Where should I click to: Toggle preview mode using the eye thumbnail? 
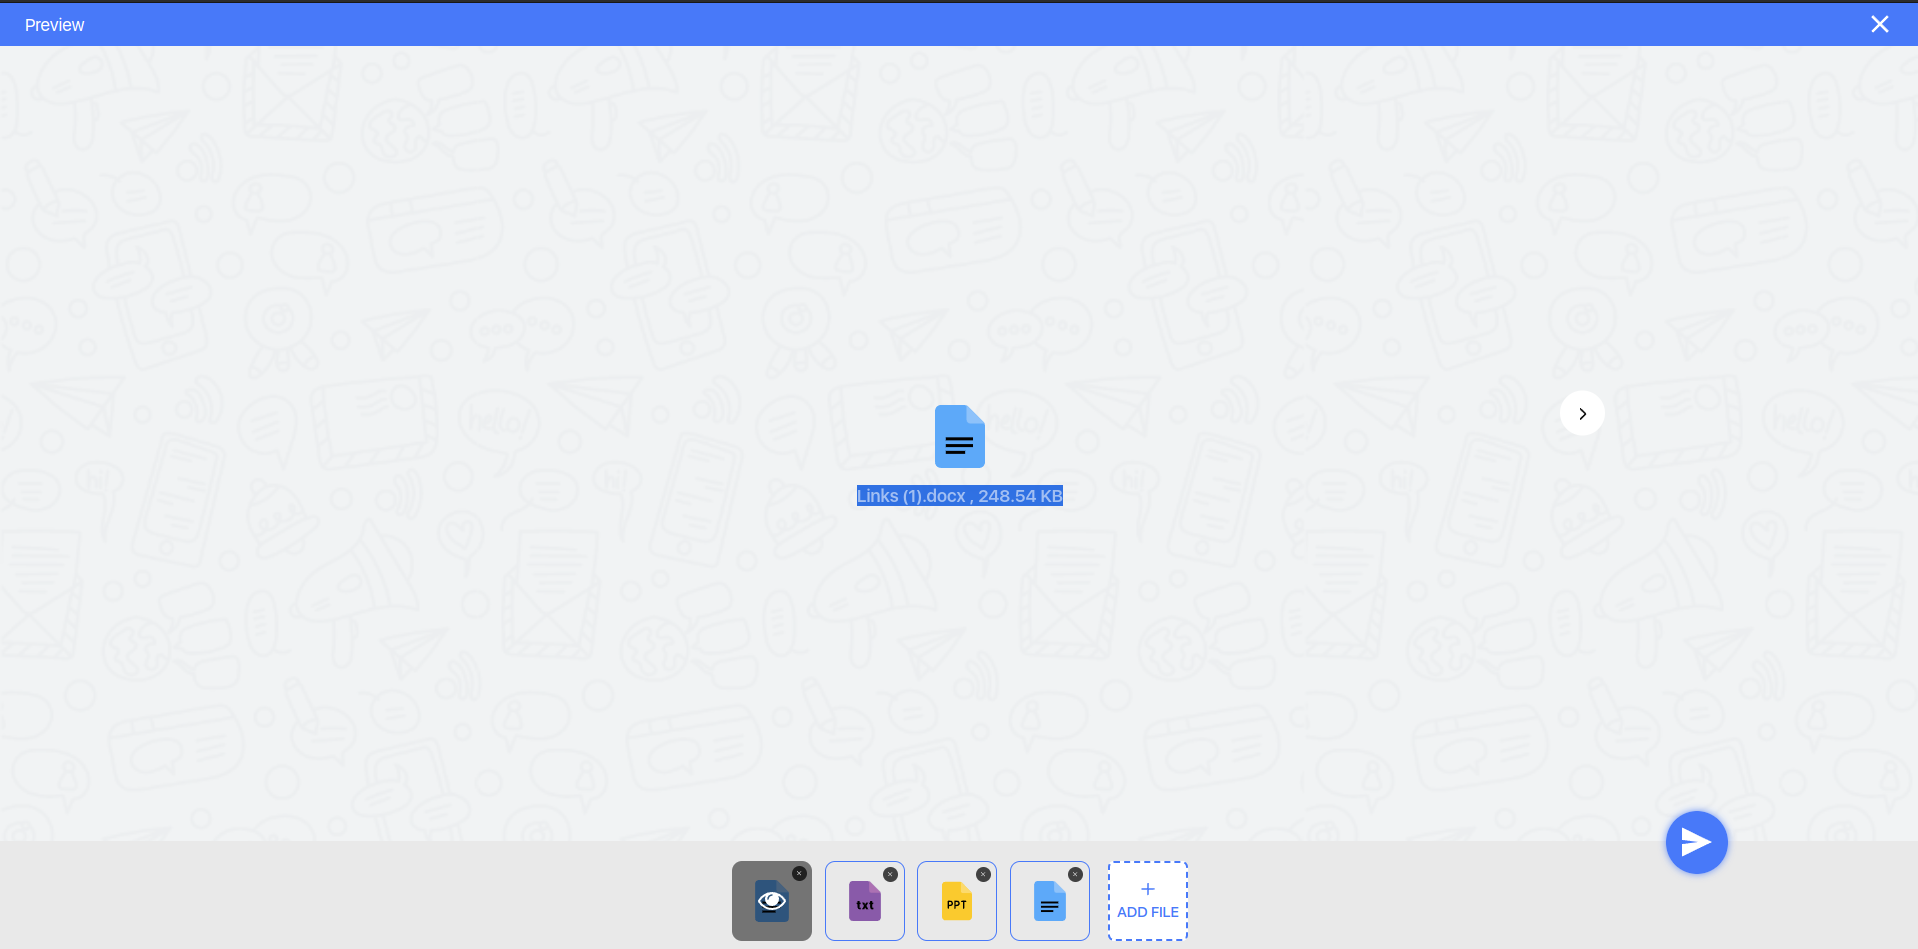pyautogui.click(x=771, y=901)
